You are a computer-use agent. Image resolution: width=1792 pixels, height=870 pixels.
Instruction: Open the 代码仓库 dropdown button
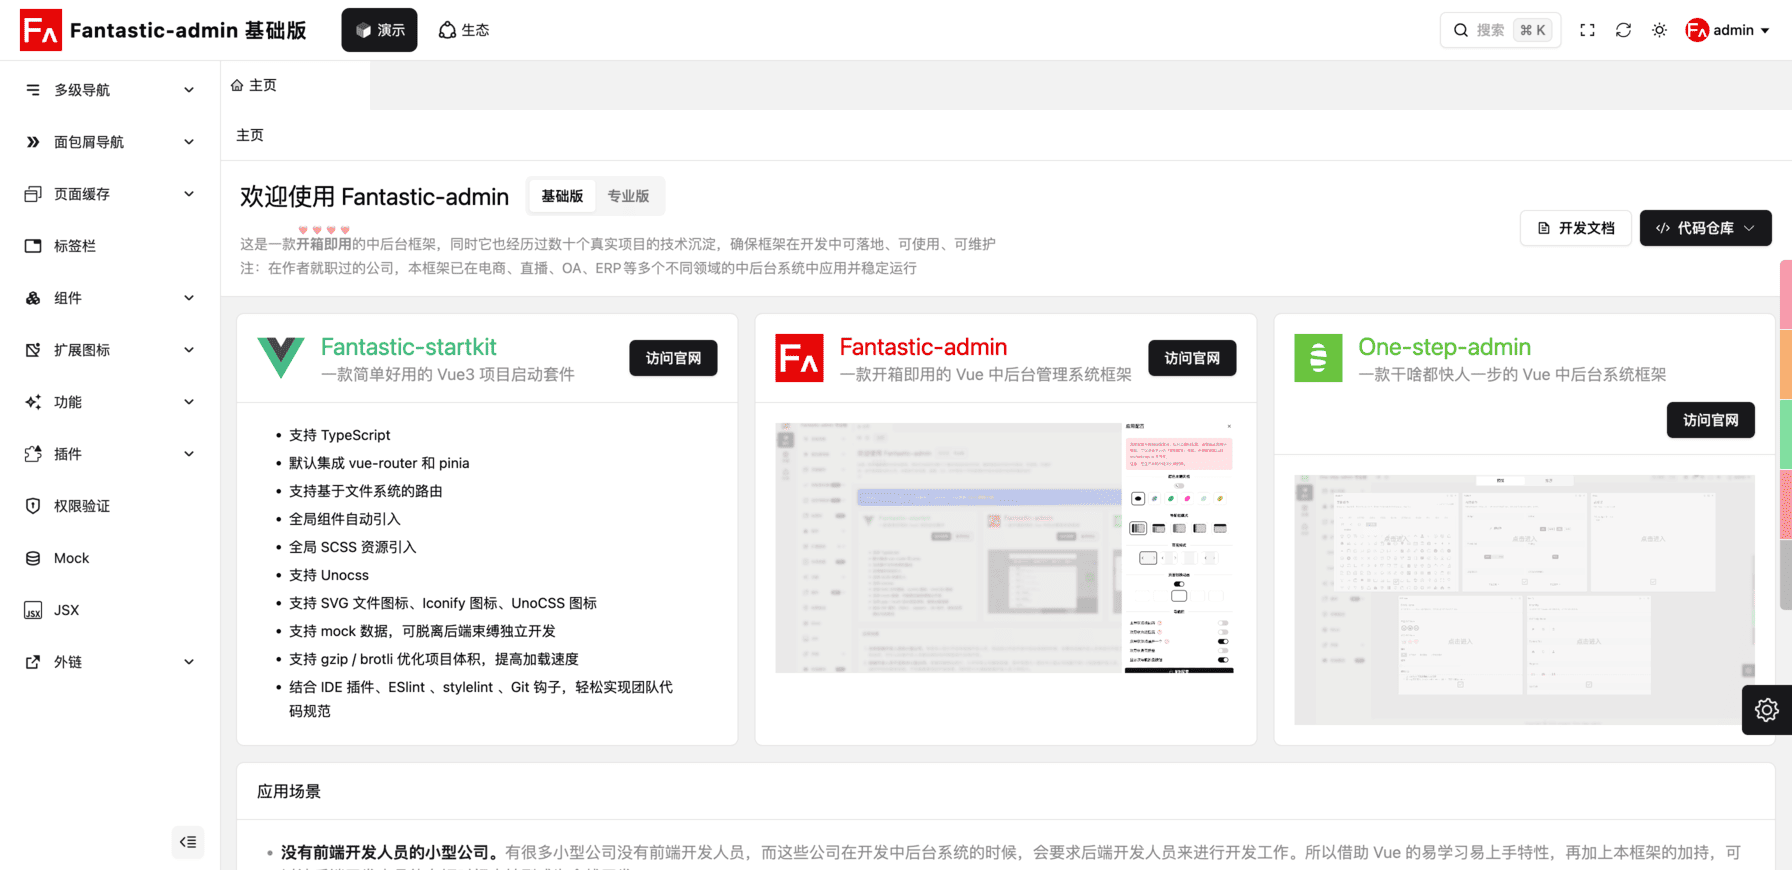1705,228
